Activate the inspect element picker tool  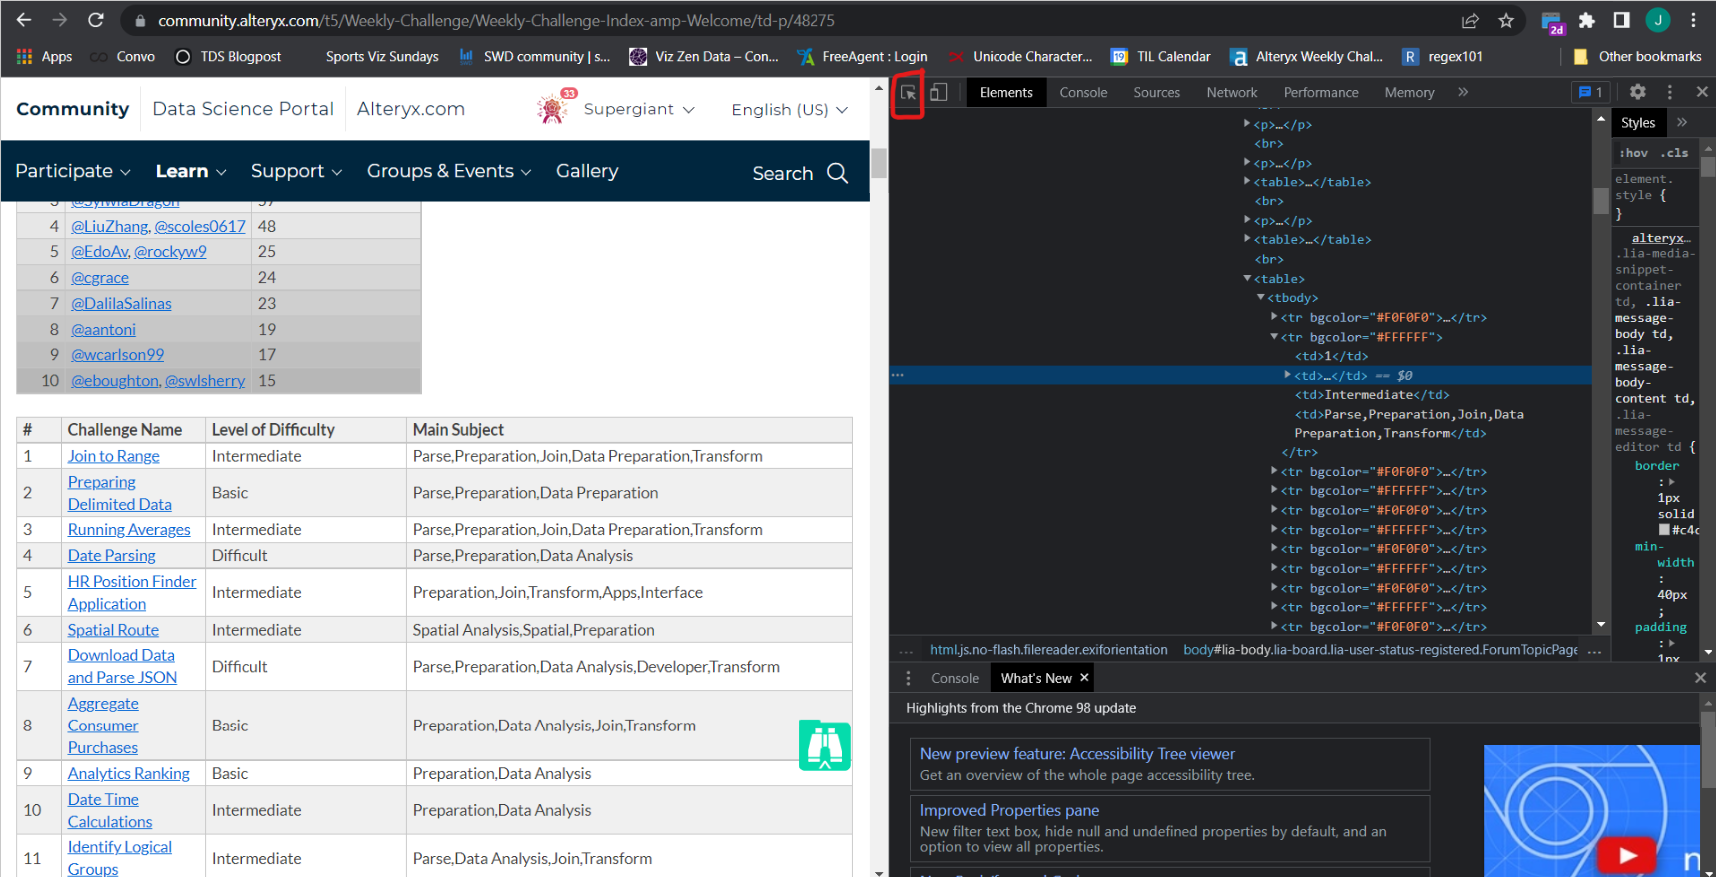(x=908, y=93)
